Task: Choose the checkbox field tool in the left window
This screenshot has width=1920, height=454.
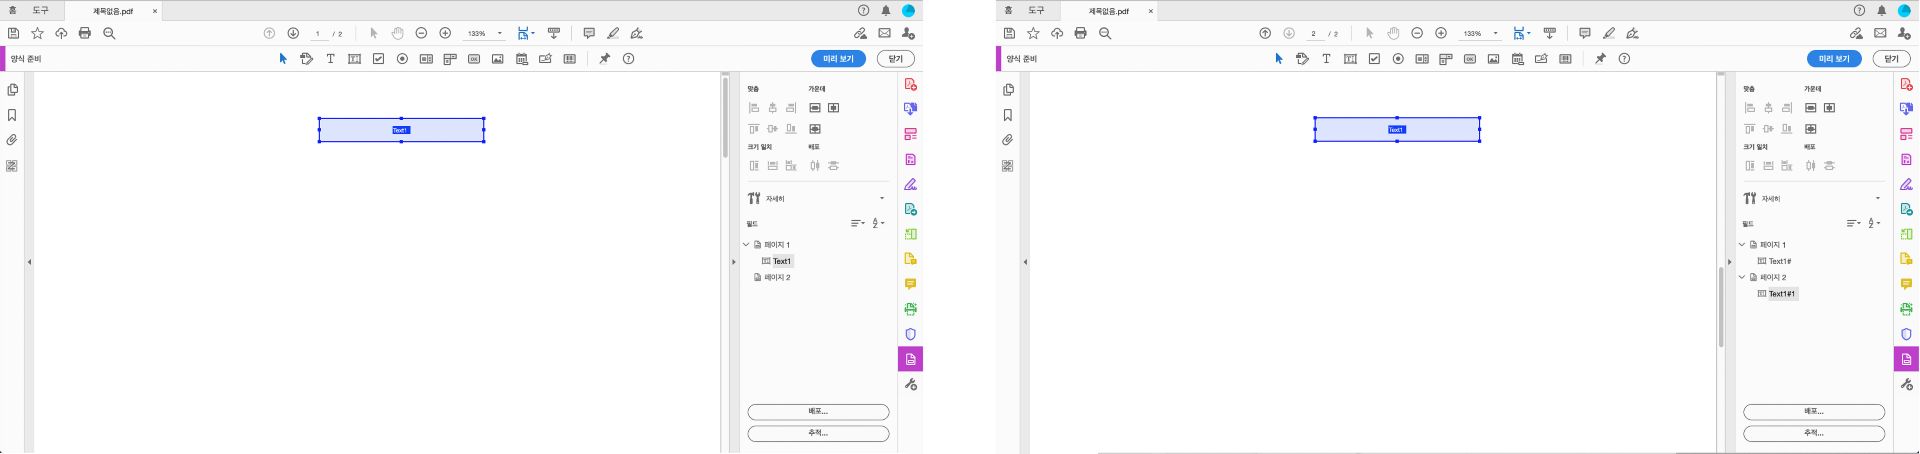Action: (378, 59)
